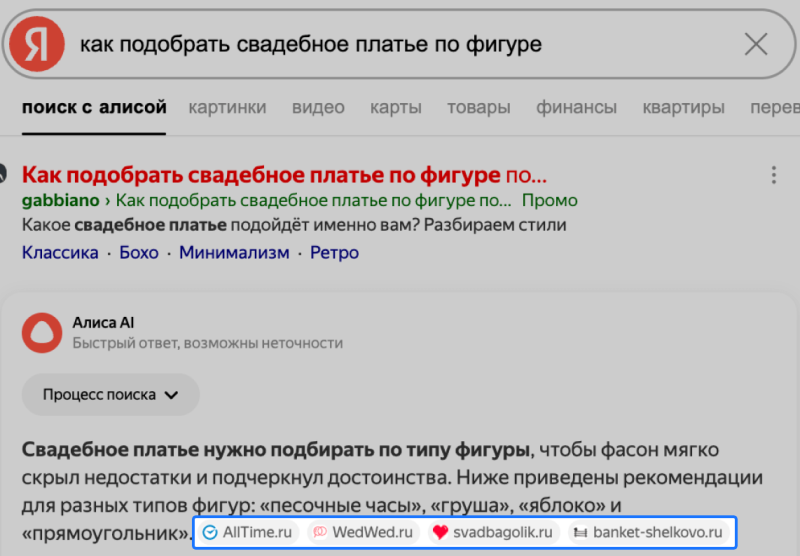
Task: Switch to the видео tab
Action: pyautogui.click(x=318, y=108)
